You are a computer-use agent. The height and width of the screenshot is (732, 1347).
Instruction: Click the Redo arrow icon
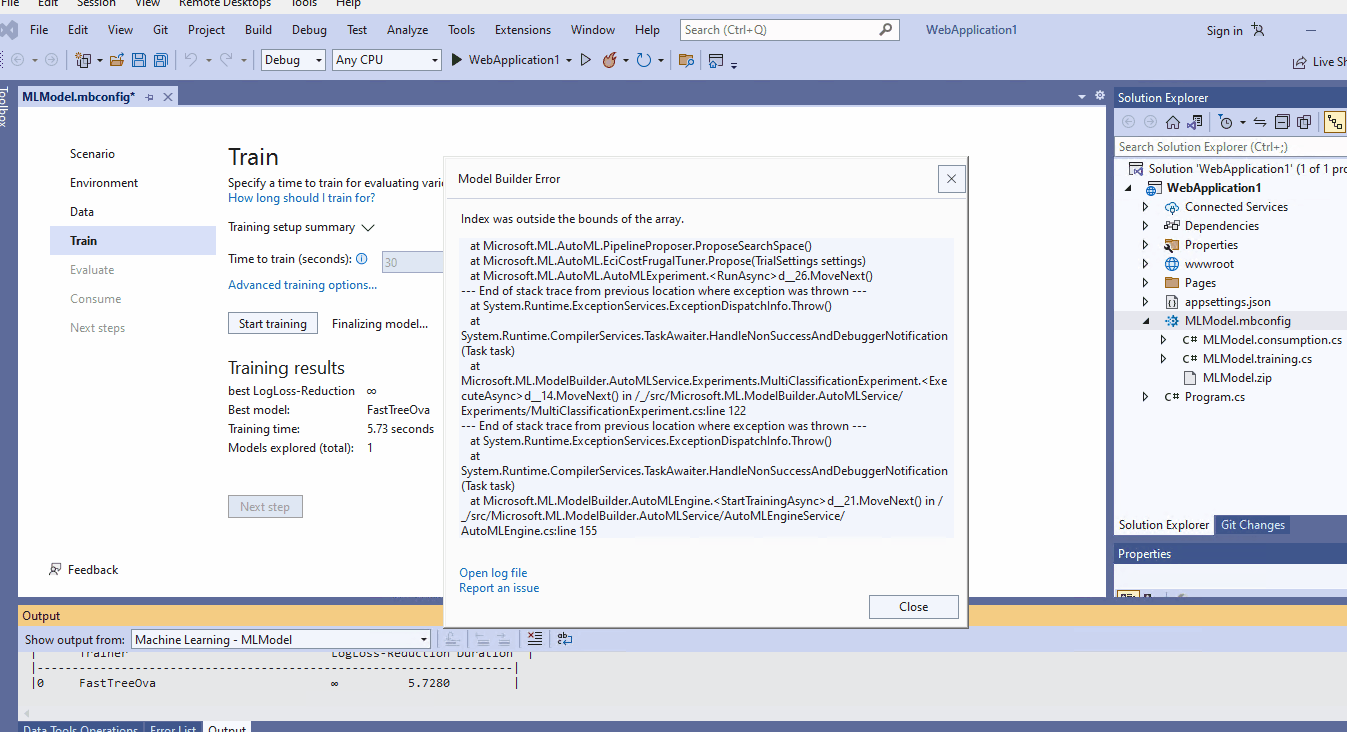tap(226, 60)
